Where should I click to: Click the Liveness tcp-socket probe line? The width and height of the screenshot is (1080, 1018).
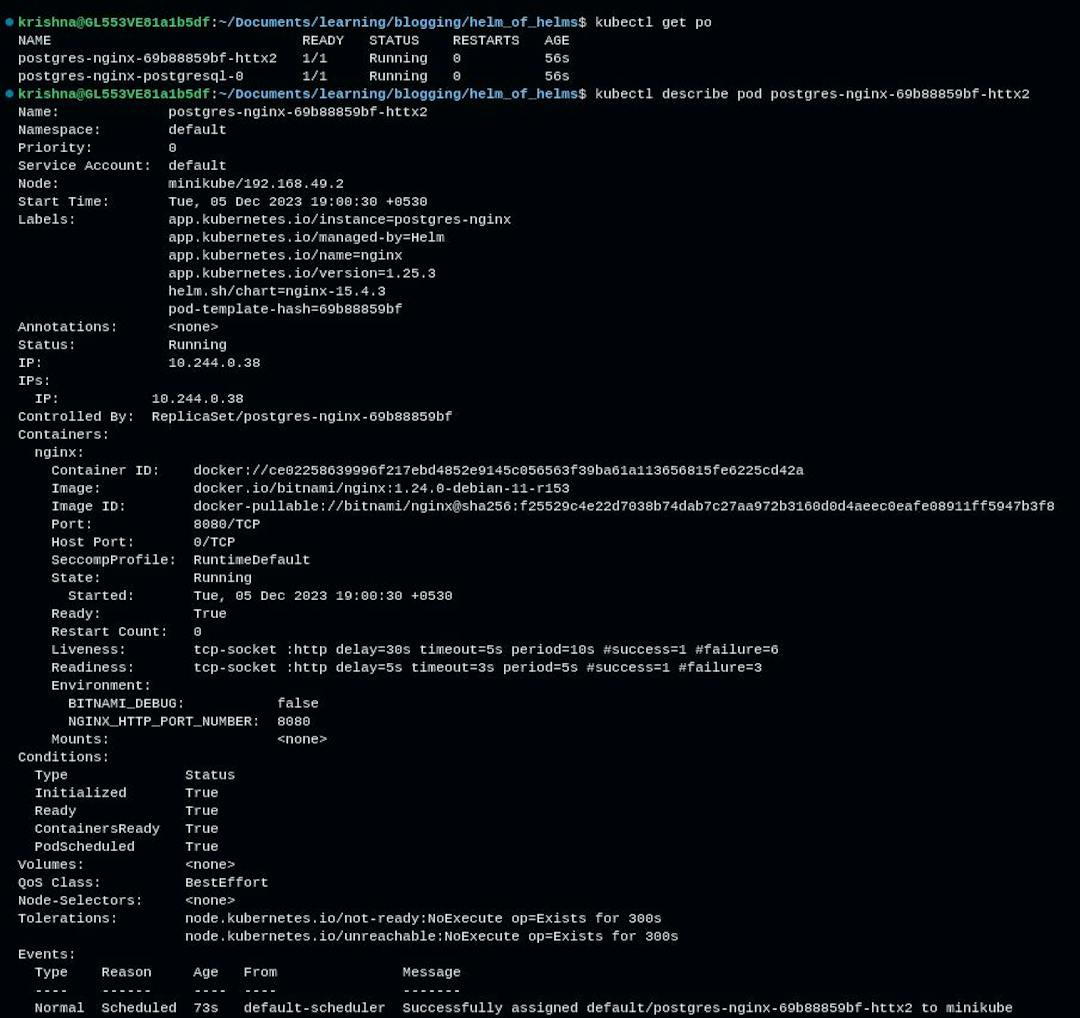[x=485, y=650]
